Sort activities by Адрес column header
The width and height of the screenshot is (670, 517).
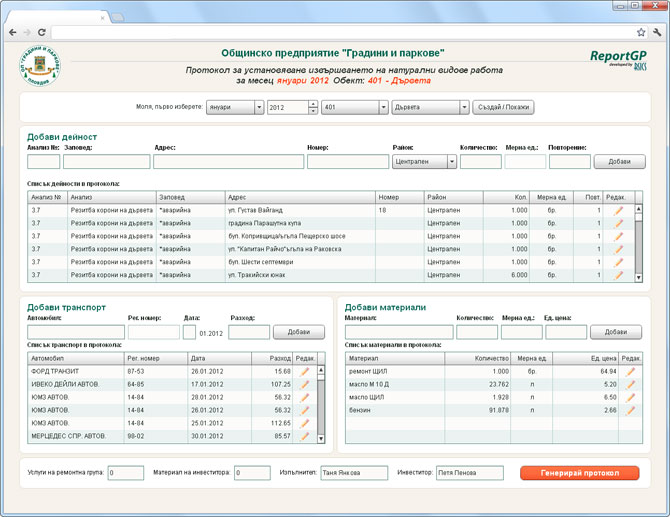tap(300, 197)
